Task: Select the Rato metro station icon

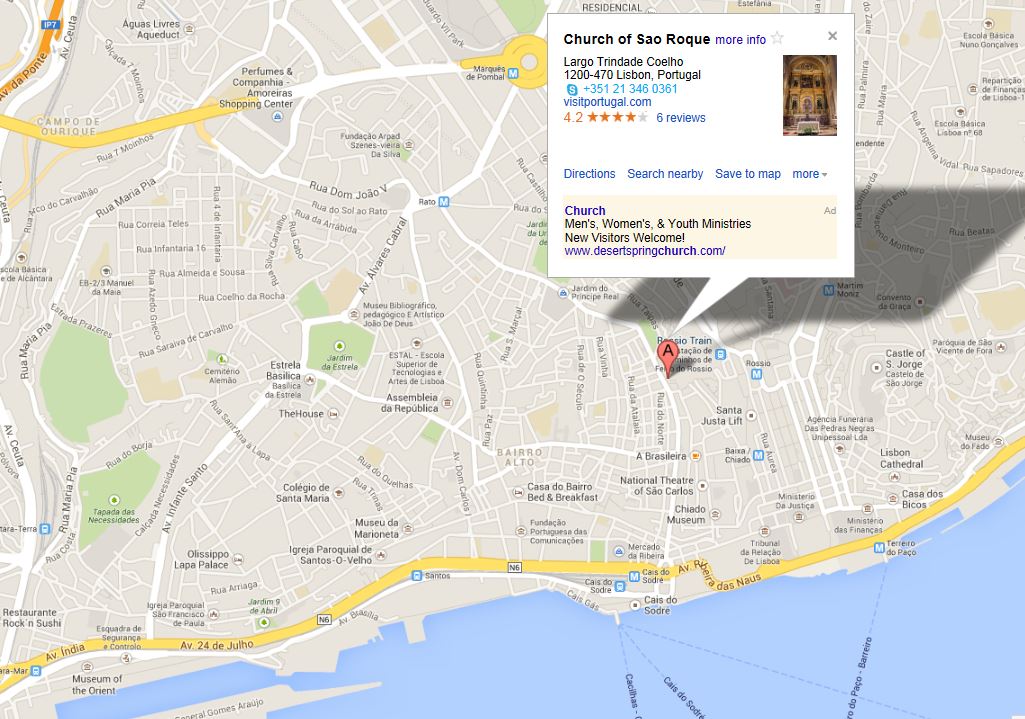Action: [x=444, y=202]
